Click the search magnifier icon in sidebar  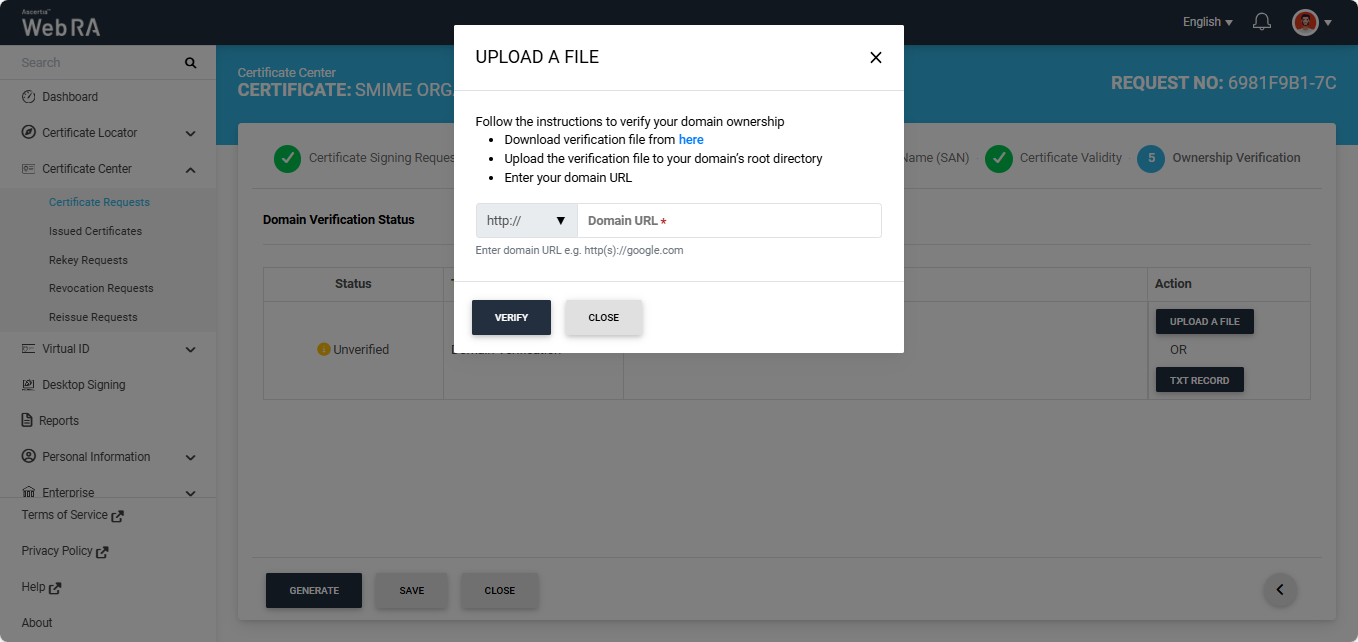tap(190, 63)
